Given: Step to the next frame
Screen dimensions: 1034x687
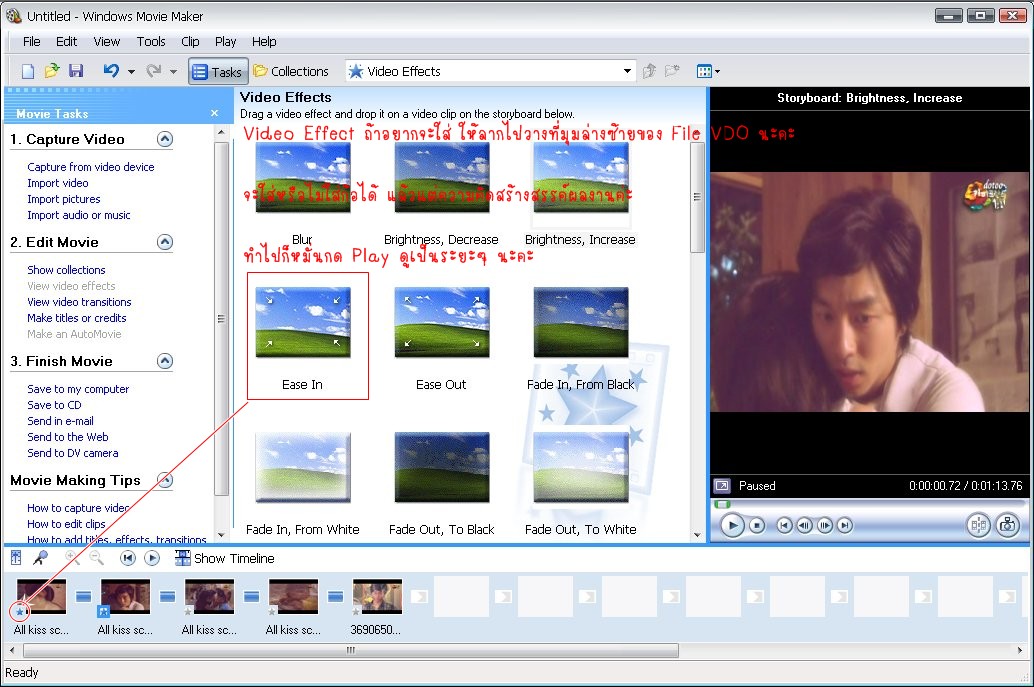Looking at the screenshot, I should point(825,525).
